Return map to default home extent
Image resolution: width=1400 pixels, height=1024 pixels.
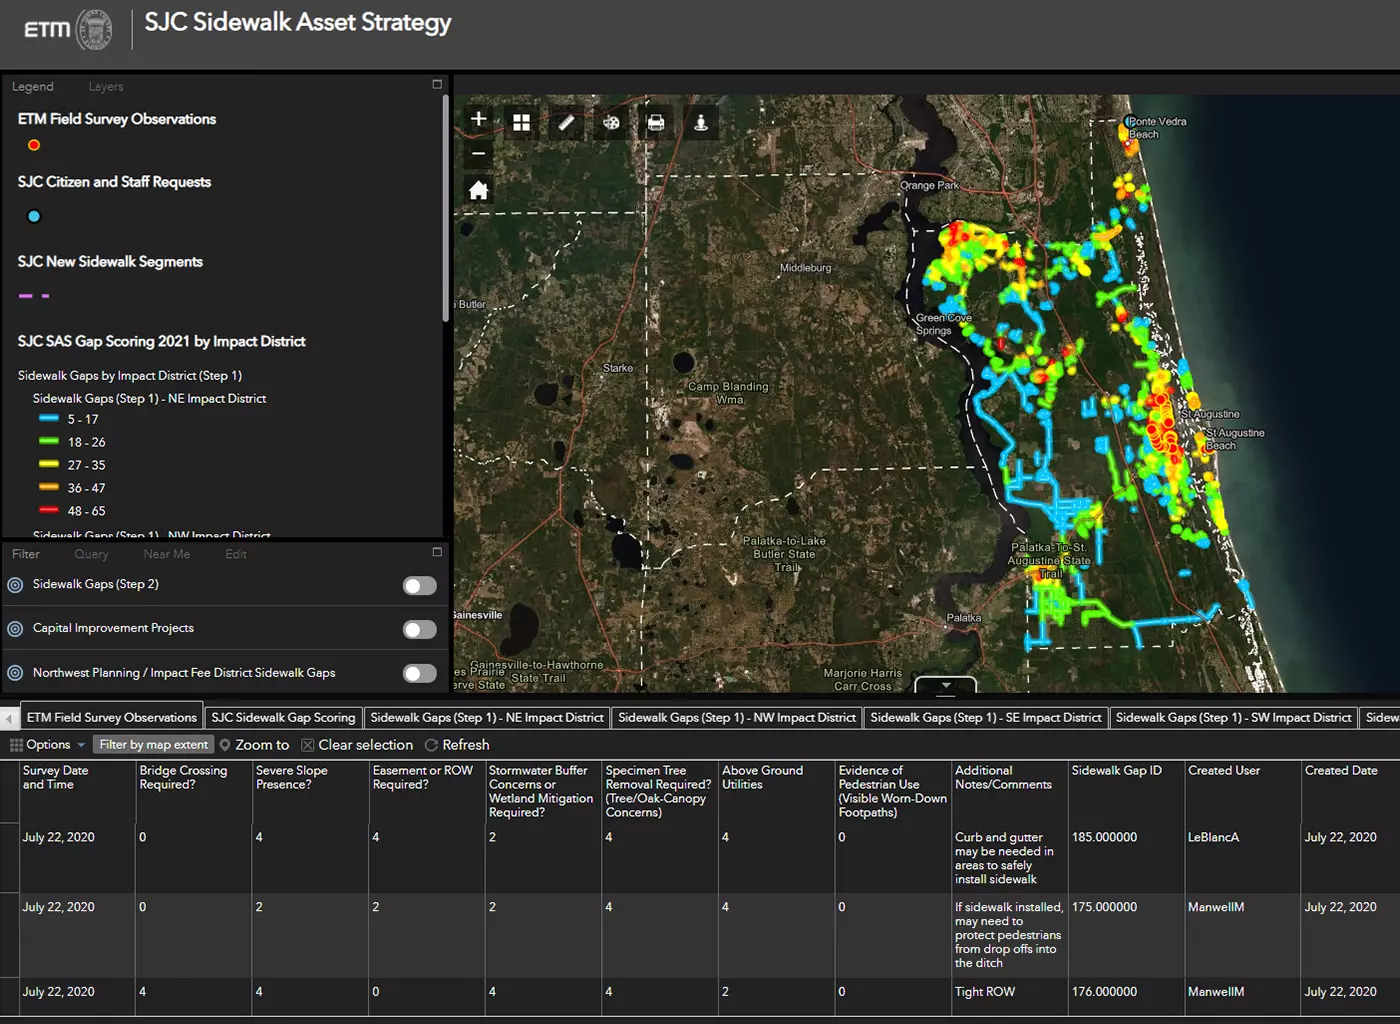point(479,190)
